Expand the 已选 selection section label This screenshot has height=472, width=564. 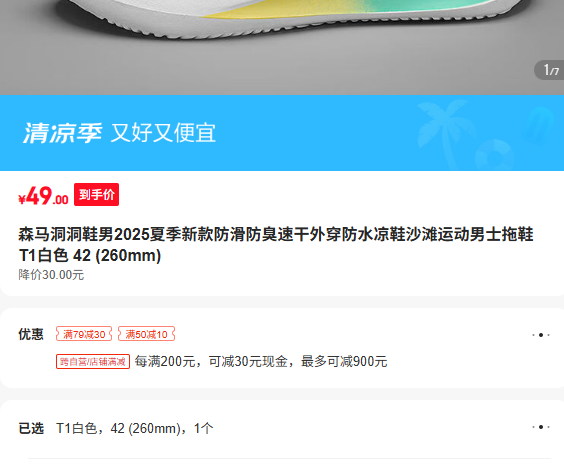pyautogui.click(x=31, y=428)
